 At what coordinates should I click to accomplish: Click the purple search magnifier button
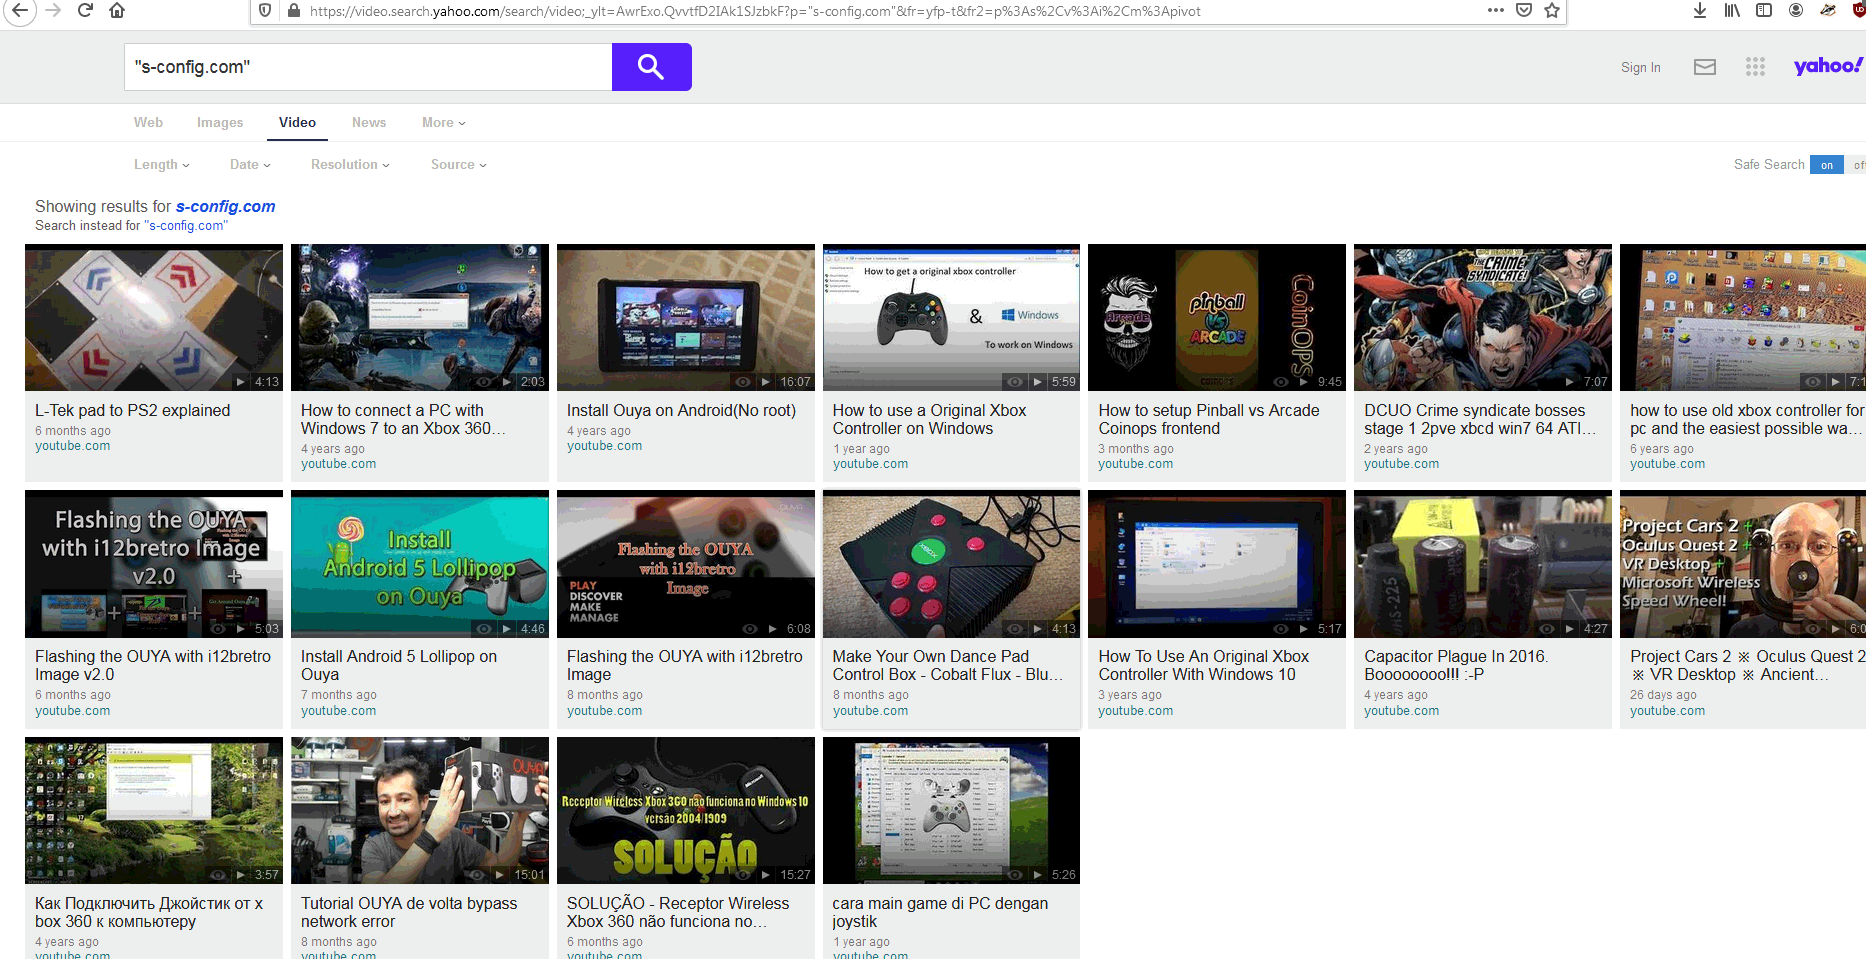[x=651, y=67]
